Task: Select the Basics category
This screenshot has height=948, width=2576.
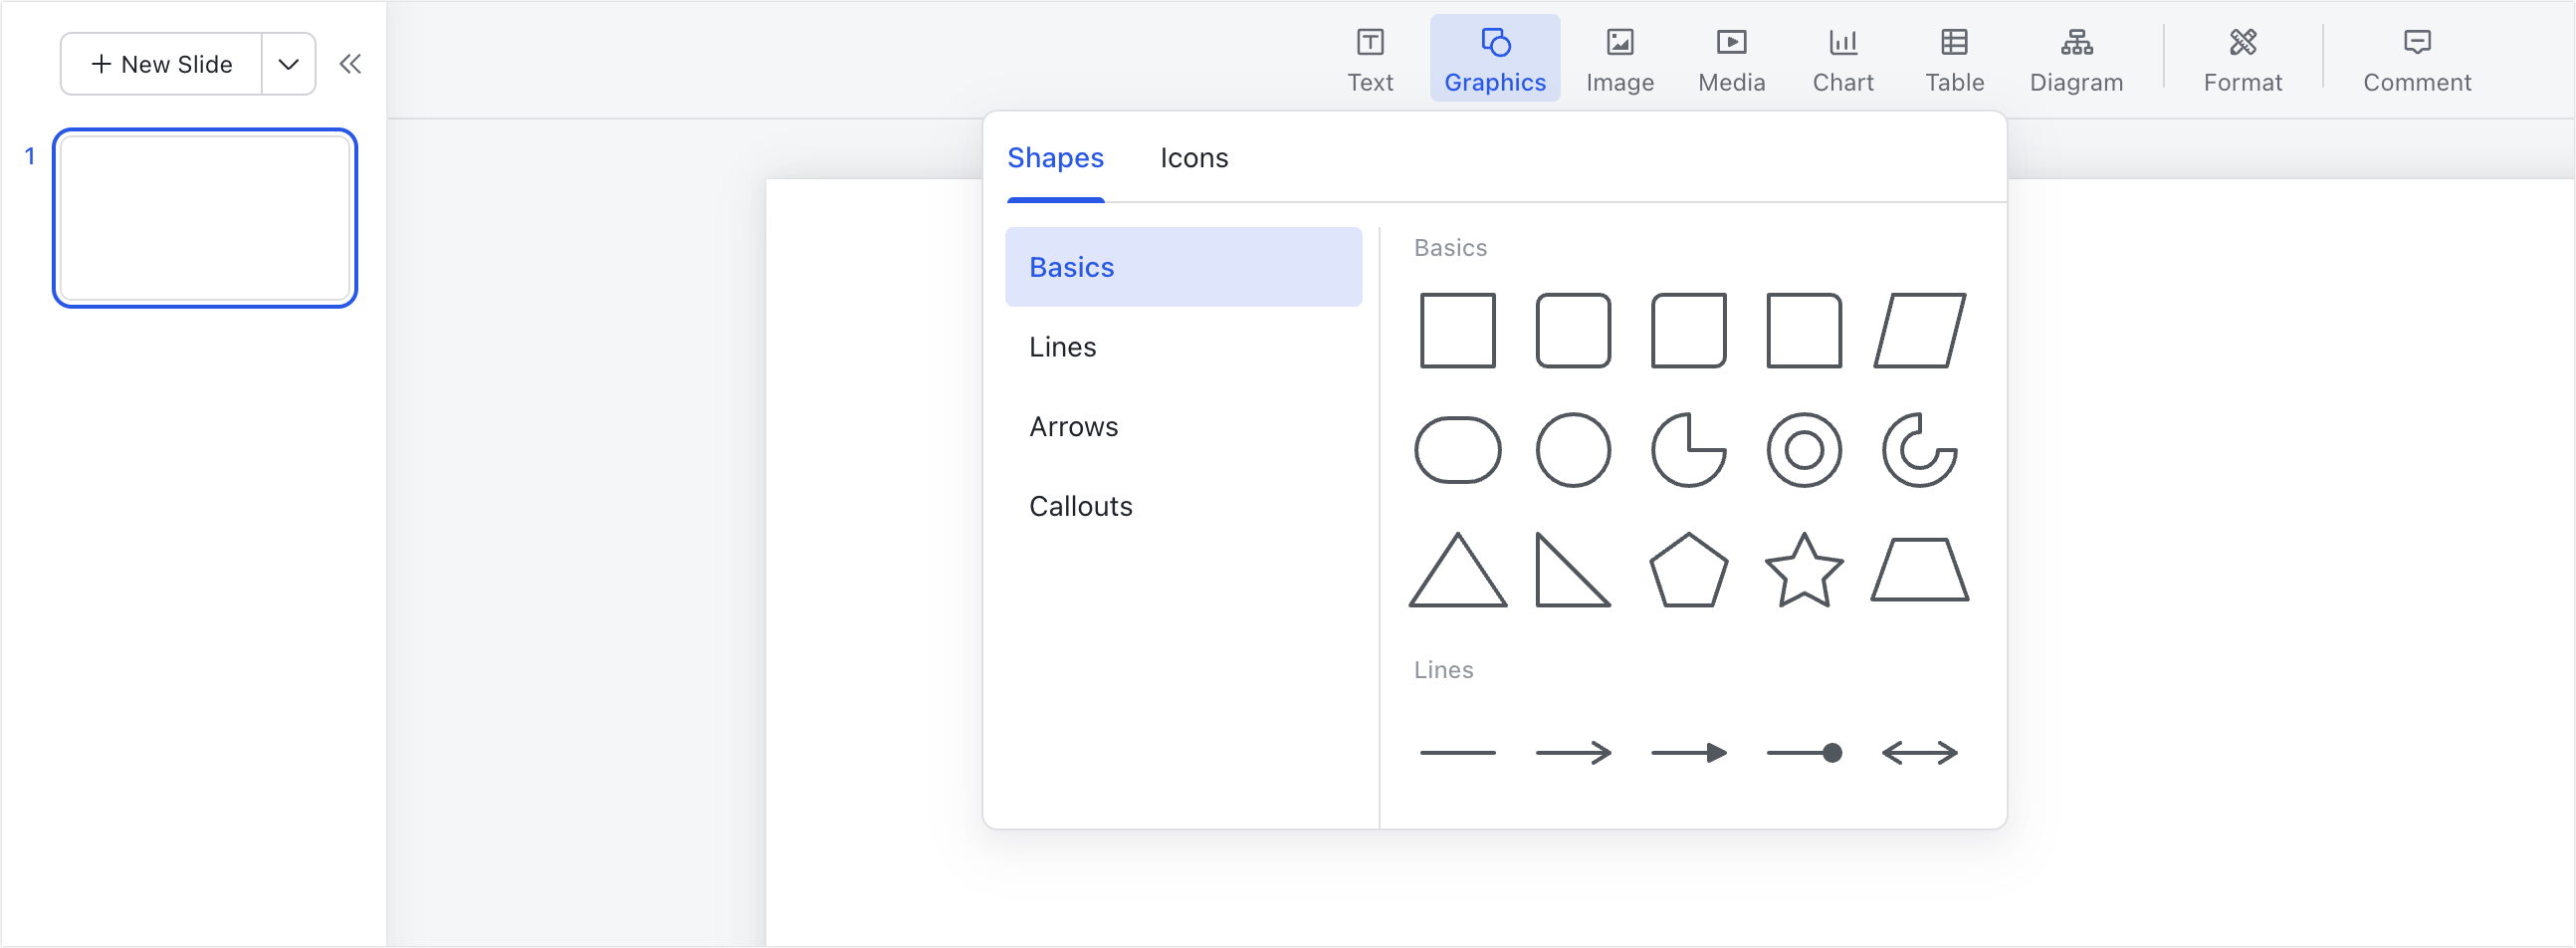Action: point(1183,267)
